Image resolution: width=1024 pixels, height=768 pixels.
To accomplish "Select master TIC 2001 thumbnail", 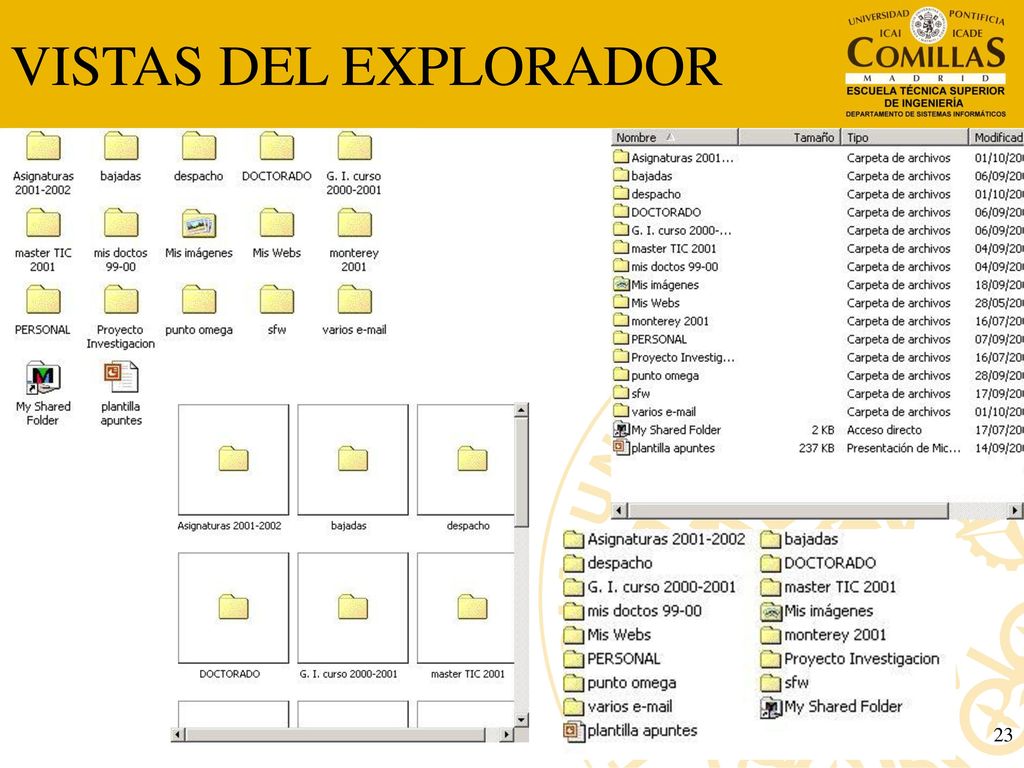I will [466, 608].
